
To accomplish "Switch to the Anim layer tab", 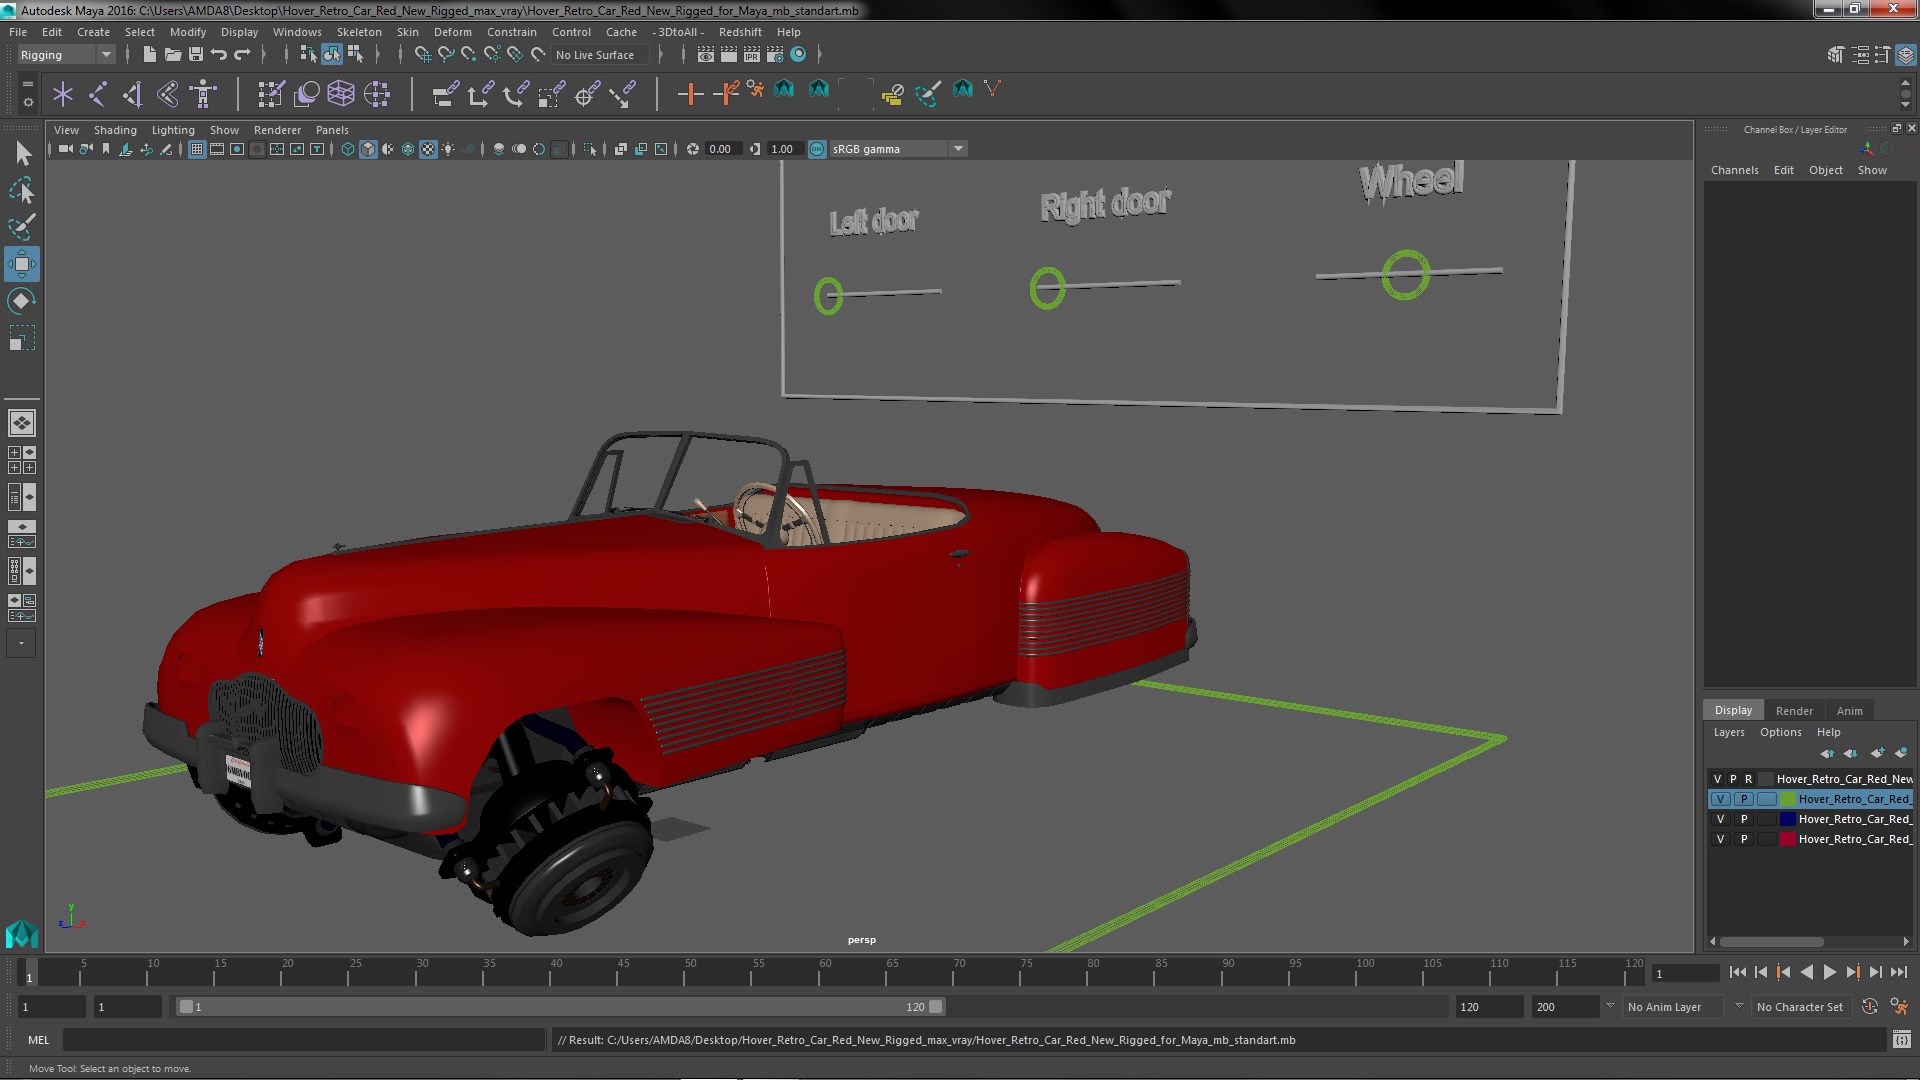I will (1849, 711).
